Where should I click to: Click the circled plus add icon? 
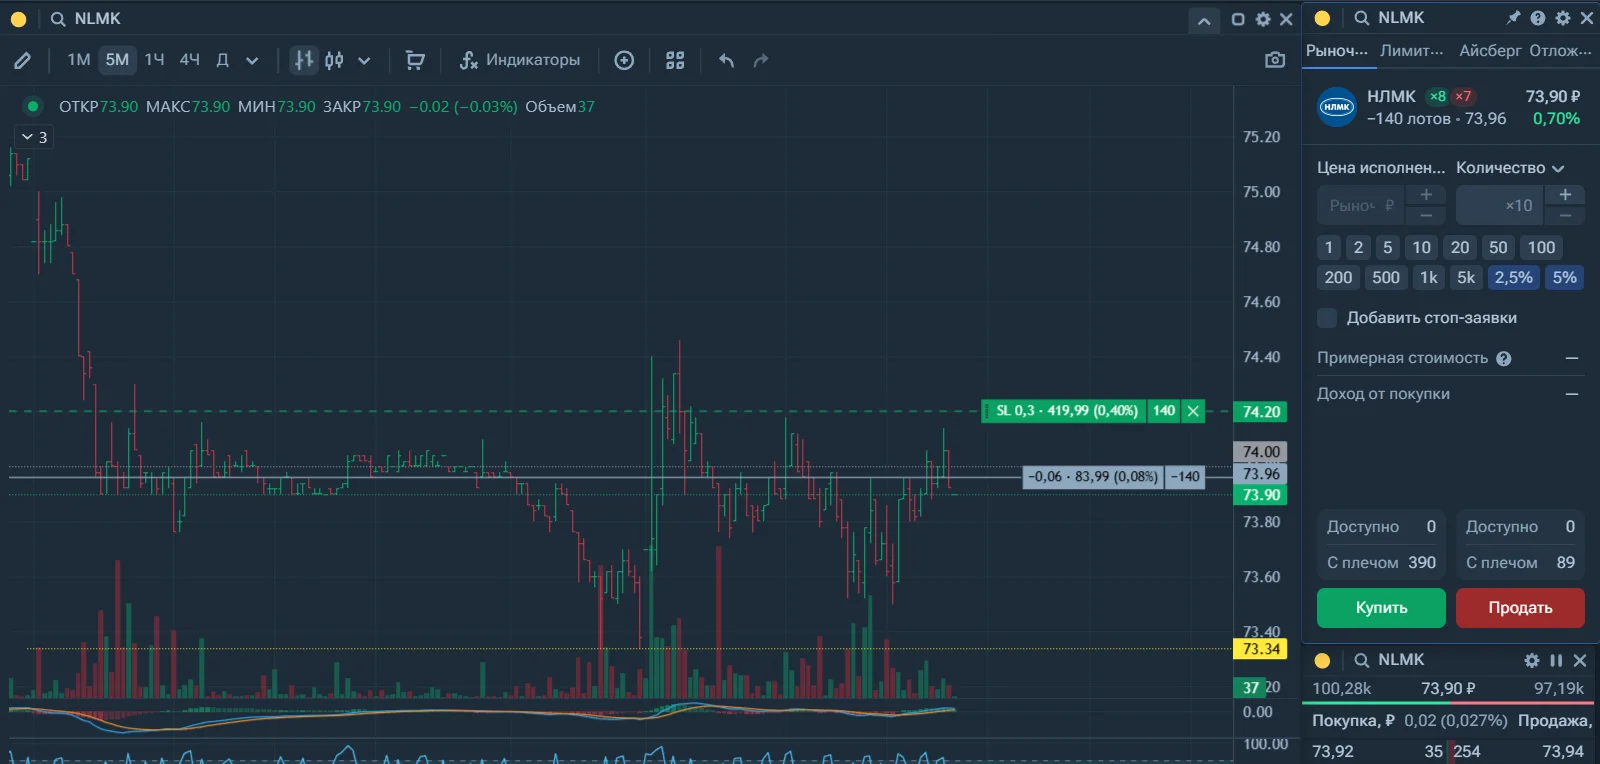624,60
